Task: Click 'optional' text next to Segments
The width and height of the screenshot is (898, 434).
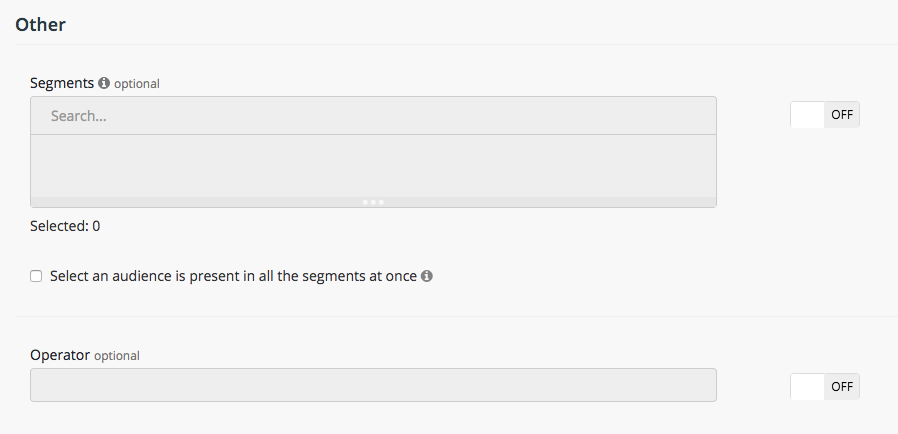Action: (x=137, y=84)
